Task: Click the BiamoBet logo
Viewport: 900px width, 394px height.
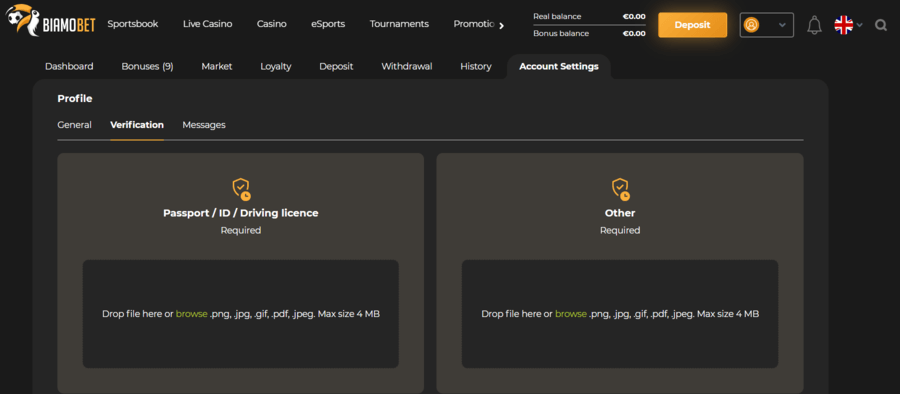Action: (51, 21)
